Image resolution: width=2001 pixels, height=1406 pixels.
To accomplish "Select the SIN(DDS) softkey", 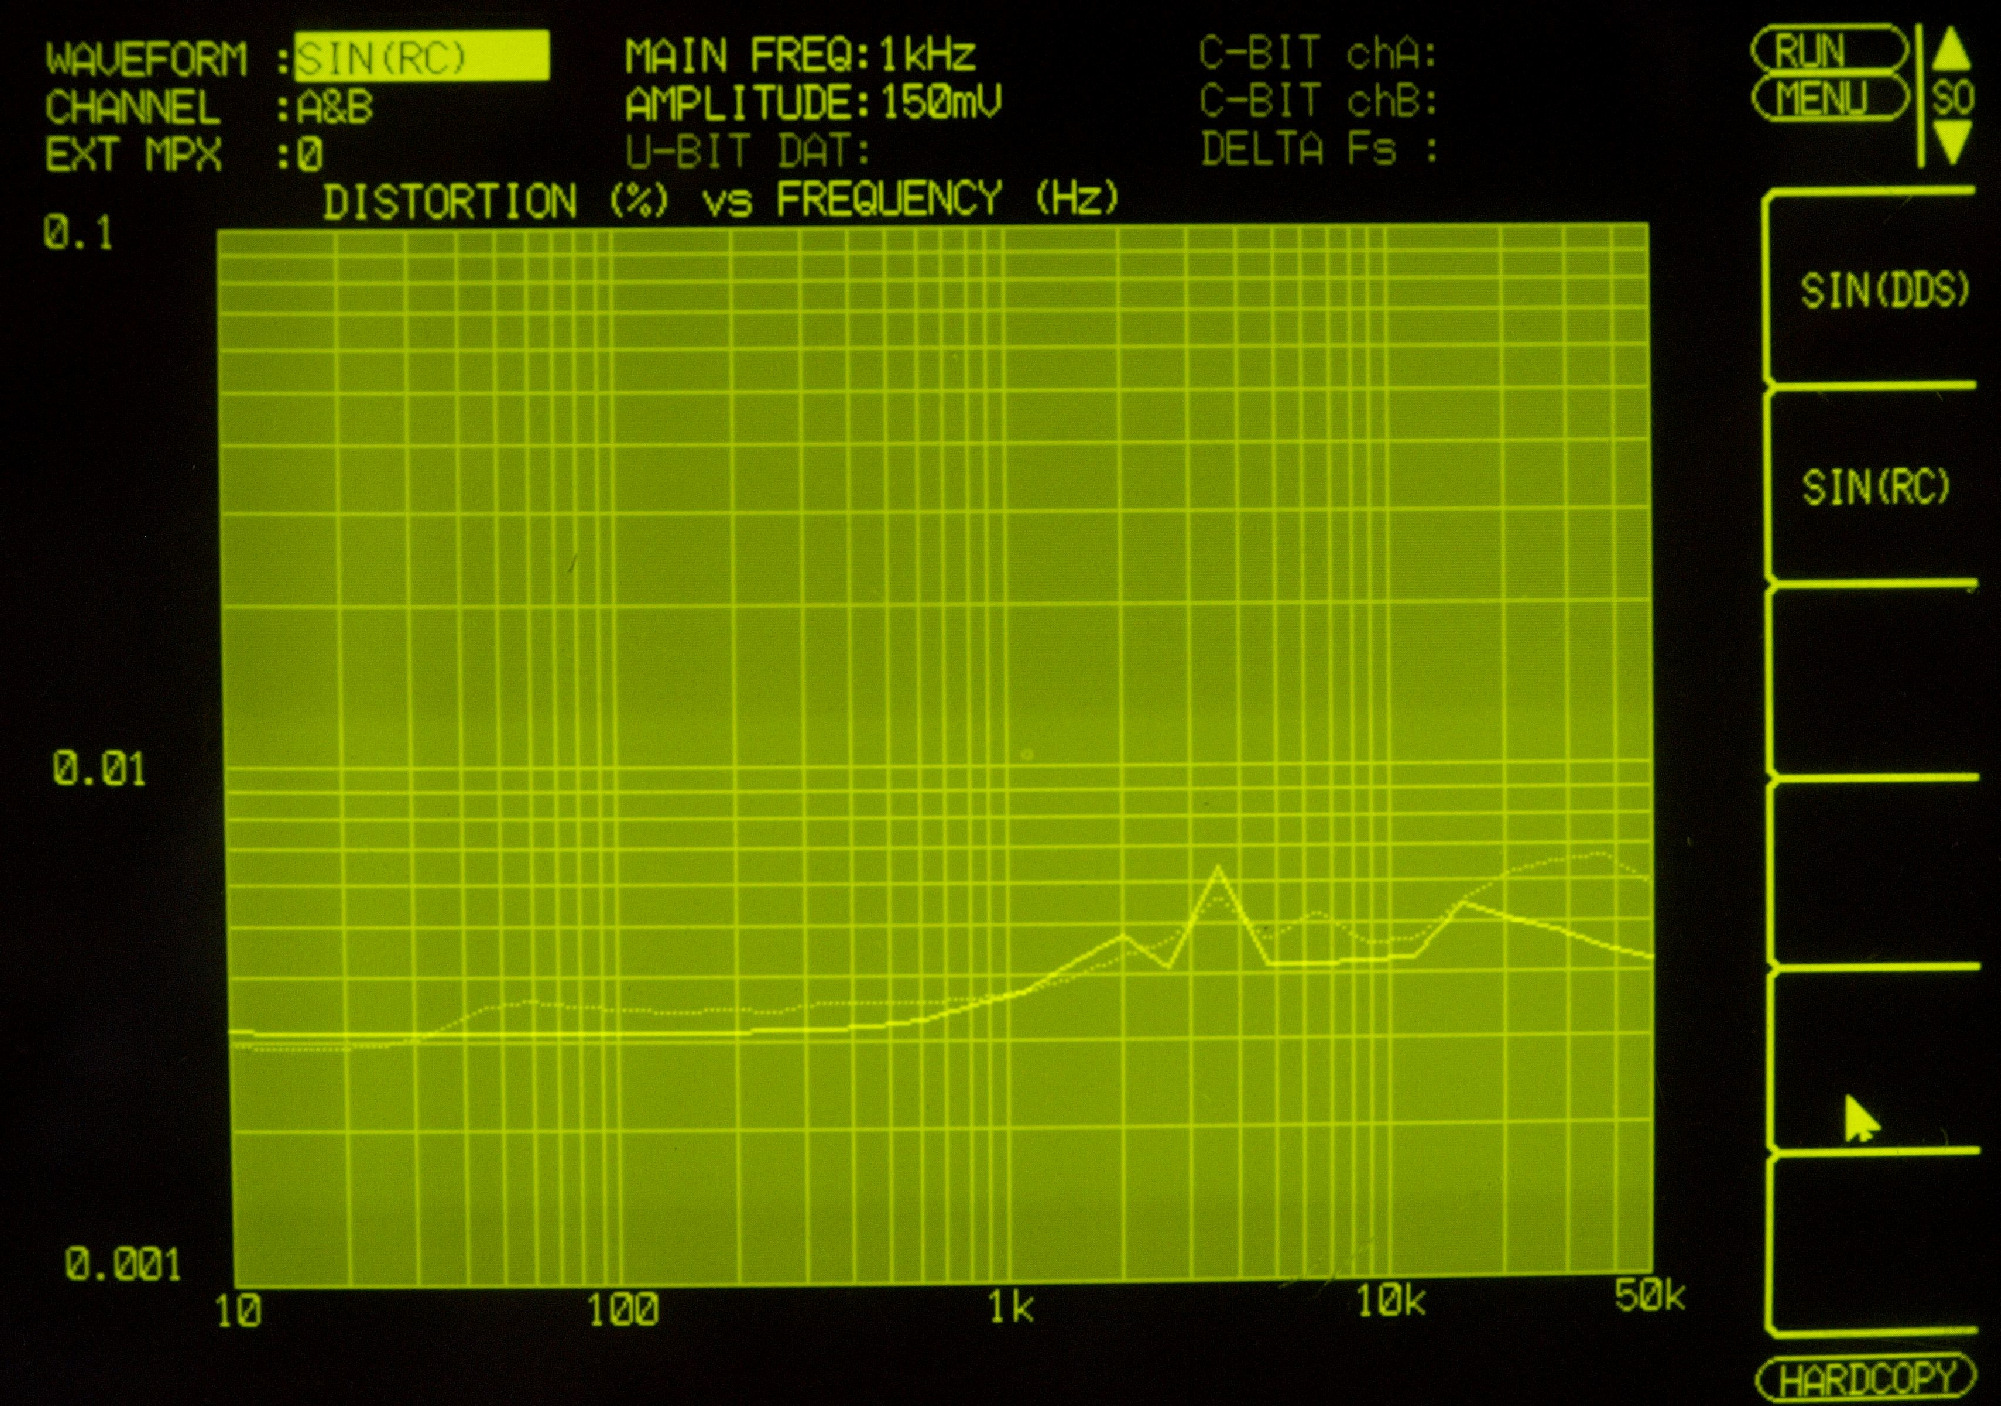I will pyautogui.click(x=1882, y=291).
